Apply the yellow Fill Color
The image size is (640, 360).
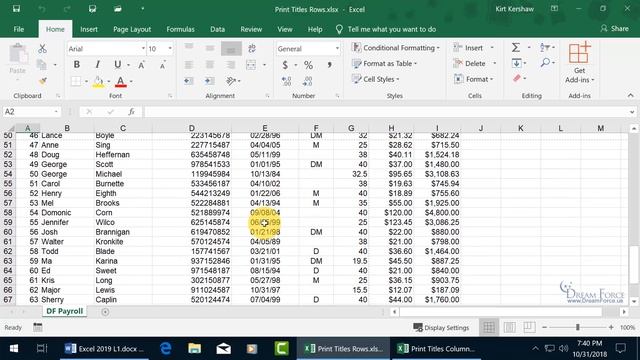[x=98, y=81]
